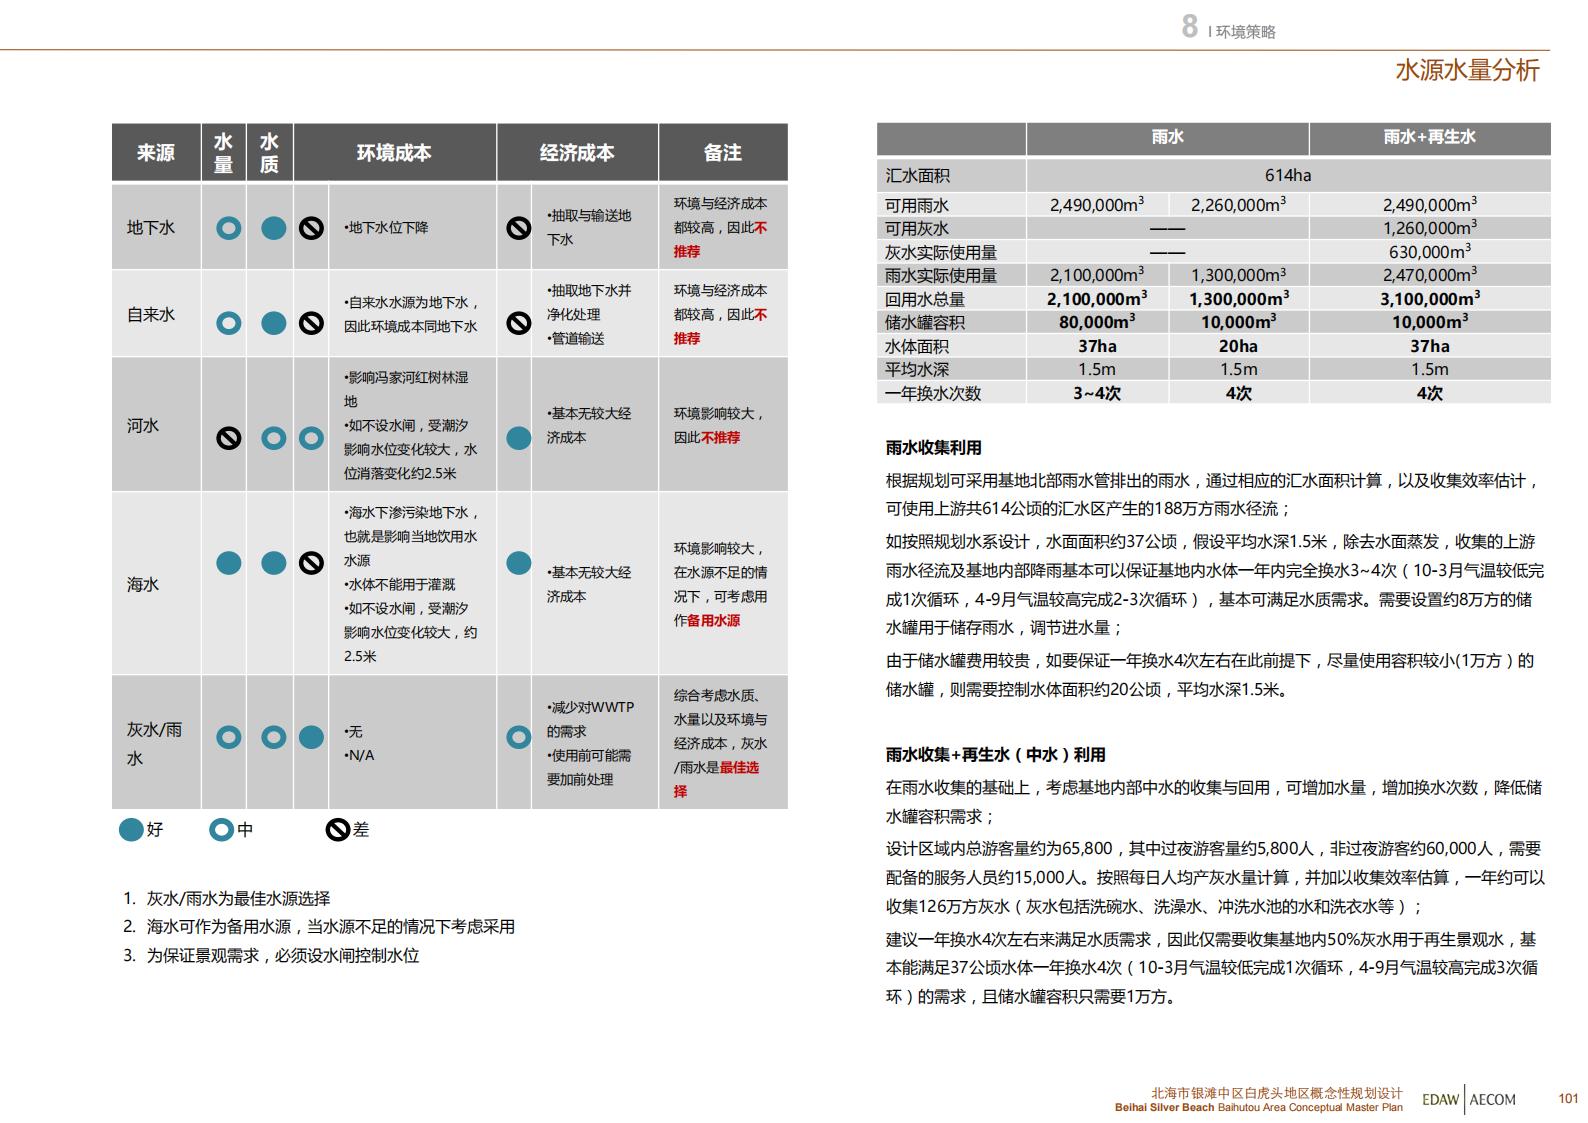The image size is (1588, 1123).
Task: Click the 80,000m³ 储水罐容积 value
Action: pyautogui.click(x=1097, y=322)
